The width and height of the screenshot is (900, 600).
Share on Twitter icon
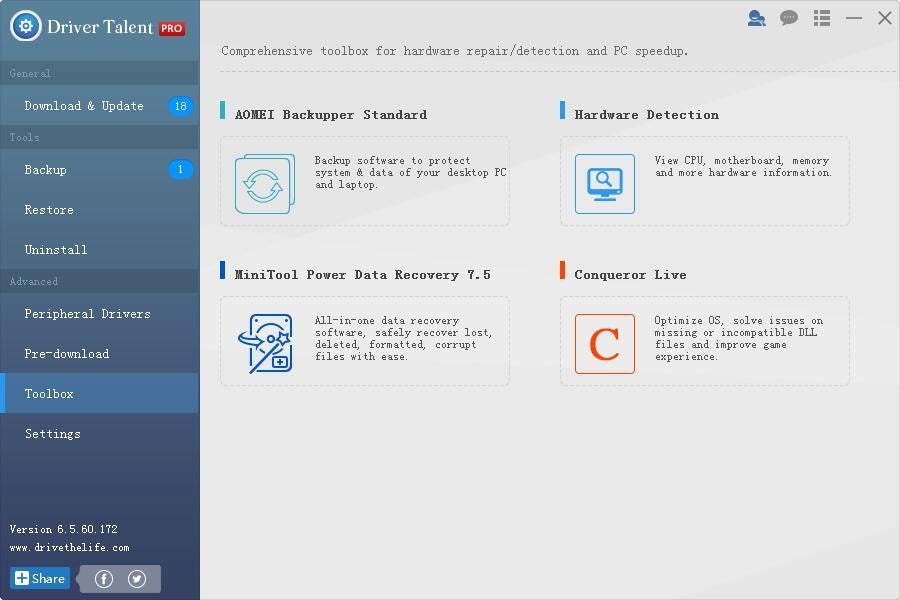(137, 579)
